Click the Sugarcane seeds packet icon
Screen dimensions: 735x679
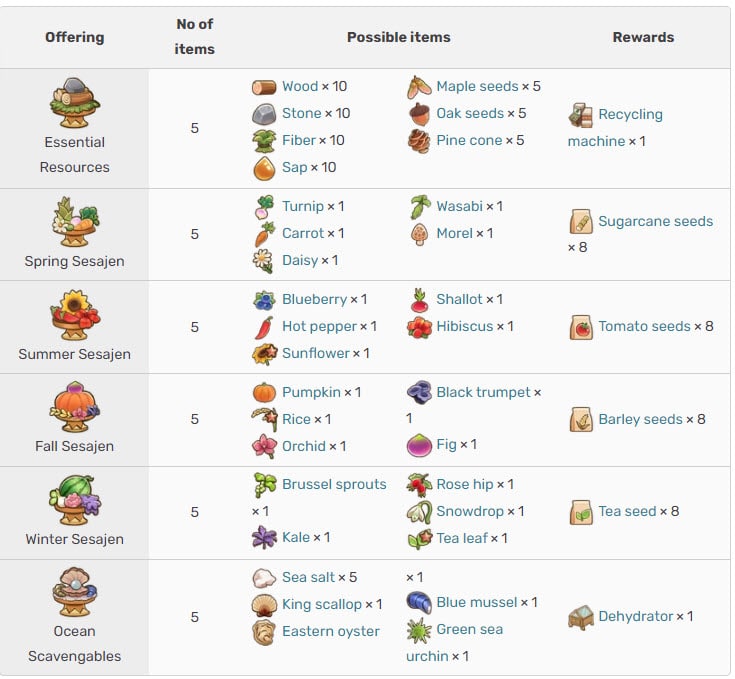[x=581, y=221]
